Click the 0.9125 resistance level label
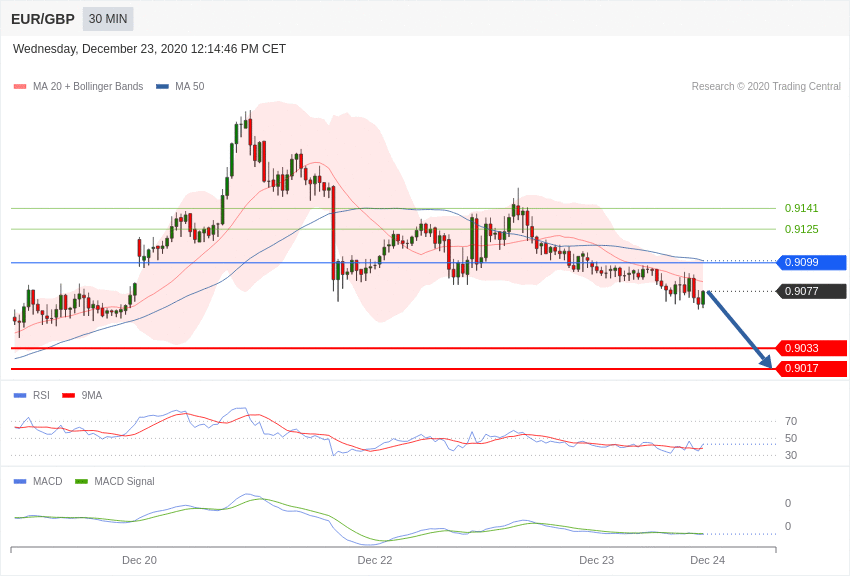850x576 pixels. point(802,229)
